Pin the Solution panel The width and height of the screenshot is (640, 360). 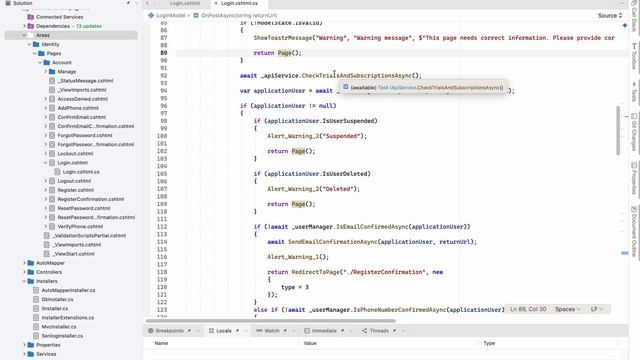pyautogui.click(x=128, y=3)
